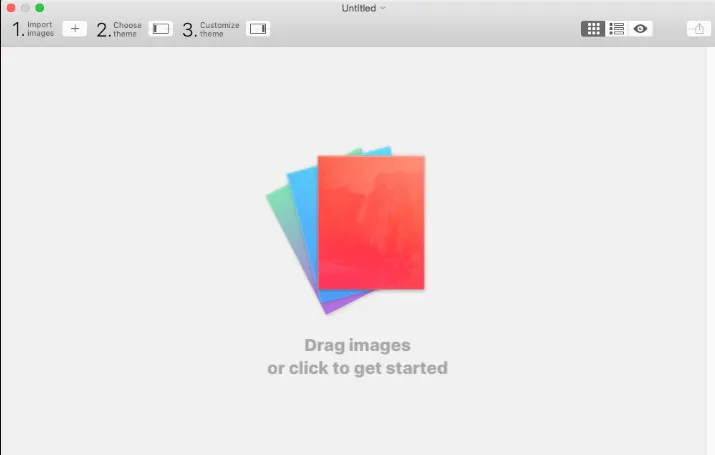Click the Untitled document title
This screenshot has height=455, width=715.
point(359,8)
